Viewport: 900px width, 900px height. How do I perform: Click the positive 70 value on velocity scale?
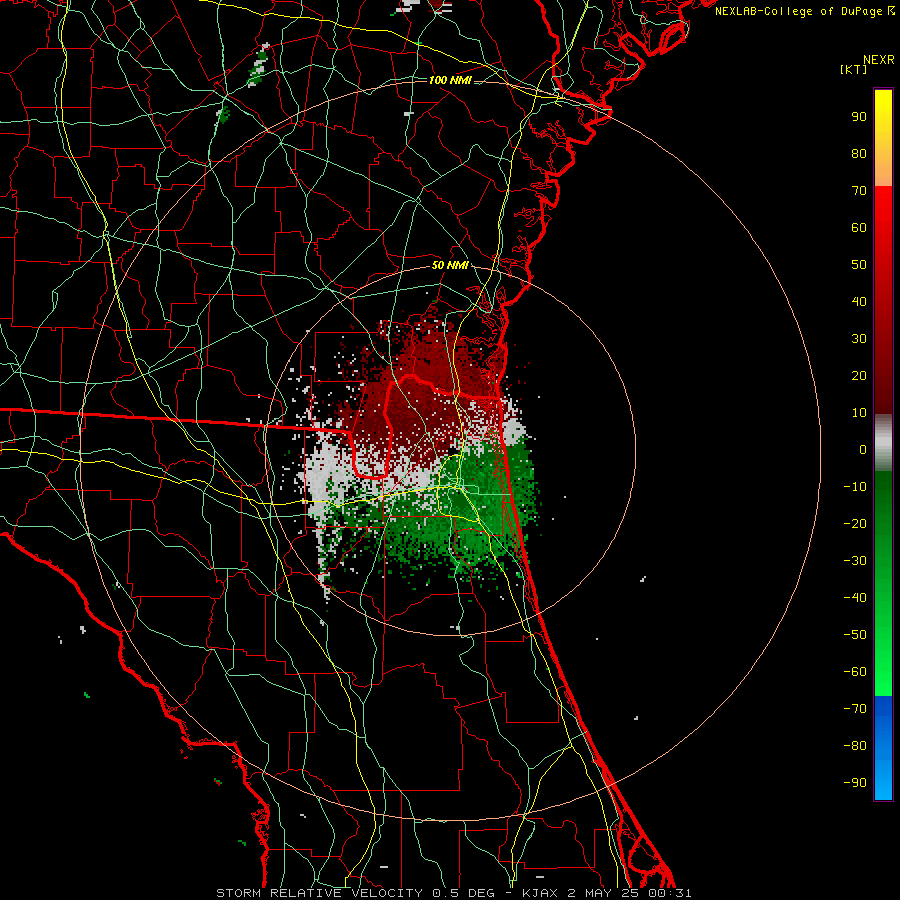point(859,191)
